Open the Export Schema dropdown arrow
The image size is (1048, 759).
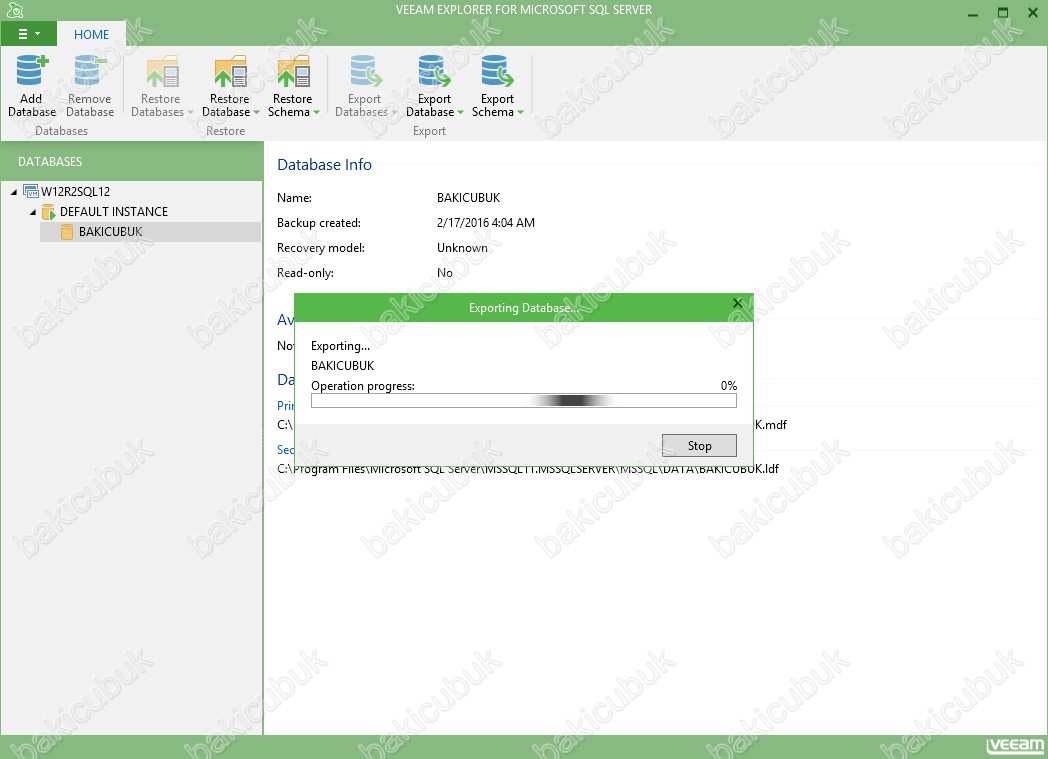tap(520, 112)
